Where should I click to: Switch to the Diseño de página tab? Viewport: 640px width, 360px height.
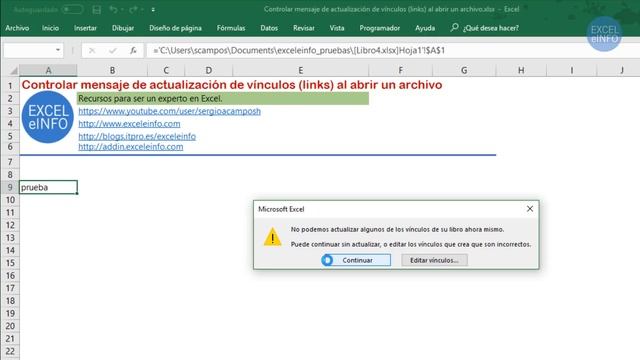(x=175, y=28)
